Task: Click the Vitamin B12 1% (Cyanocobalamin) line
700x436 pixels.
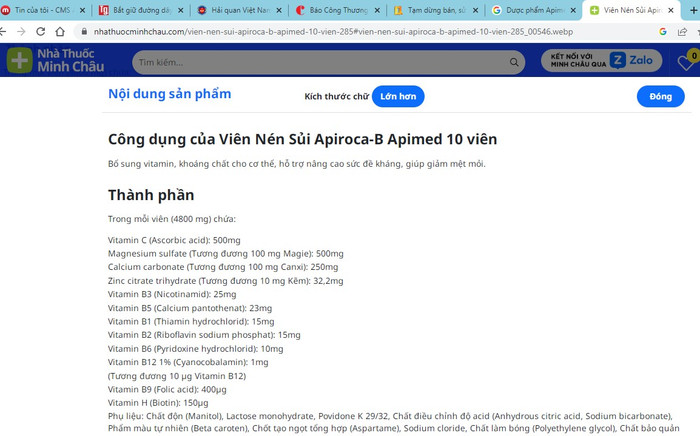Action: 188,362
